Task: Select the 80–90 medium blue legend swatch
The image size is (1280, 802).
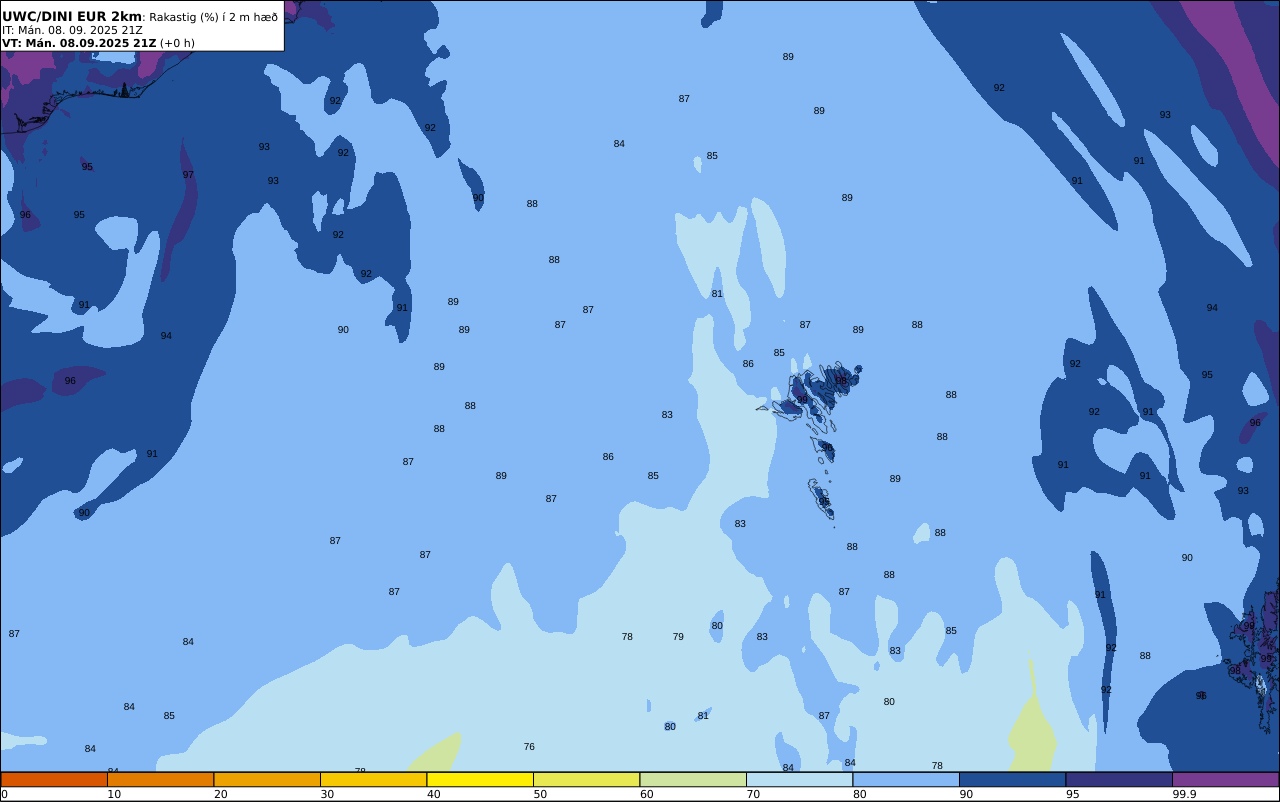Action: coord(906,779)
